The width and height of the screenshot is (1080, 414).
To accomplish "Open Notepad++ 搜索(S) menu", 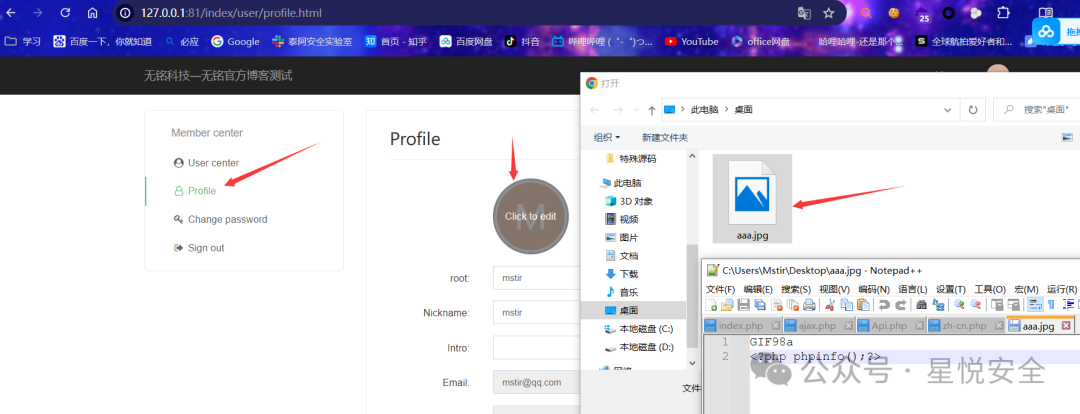I will [796, 289].
